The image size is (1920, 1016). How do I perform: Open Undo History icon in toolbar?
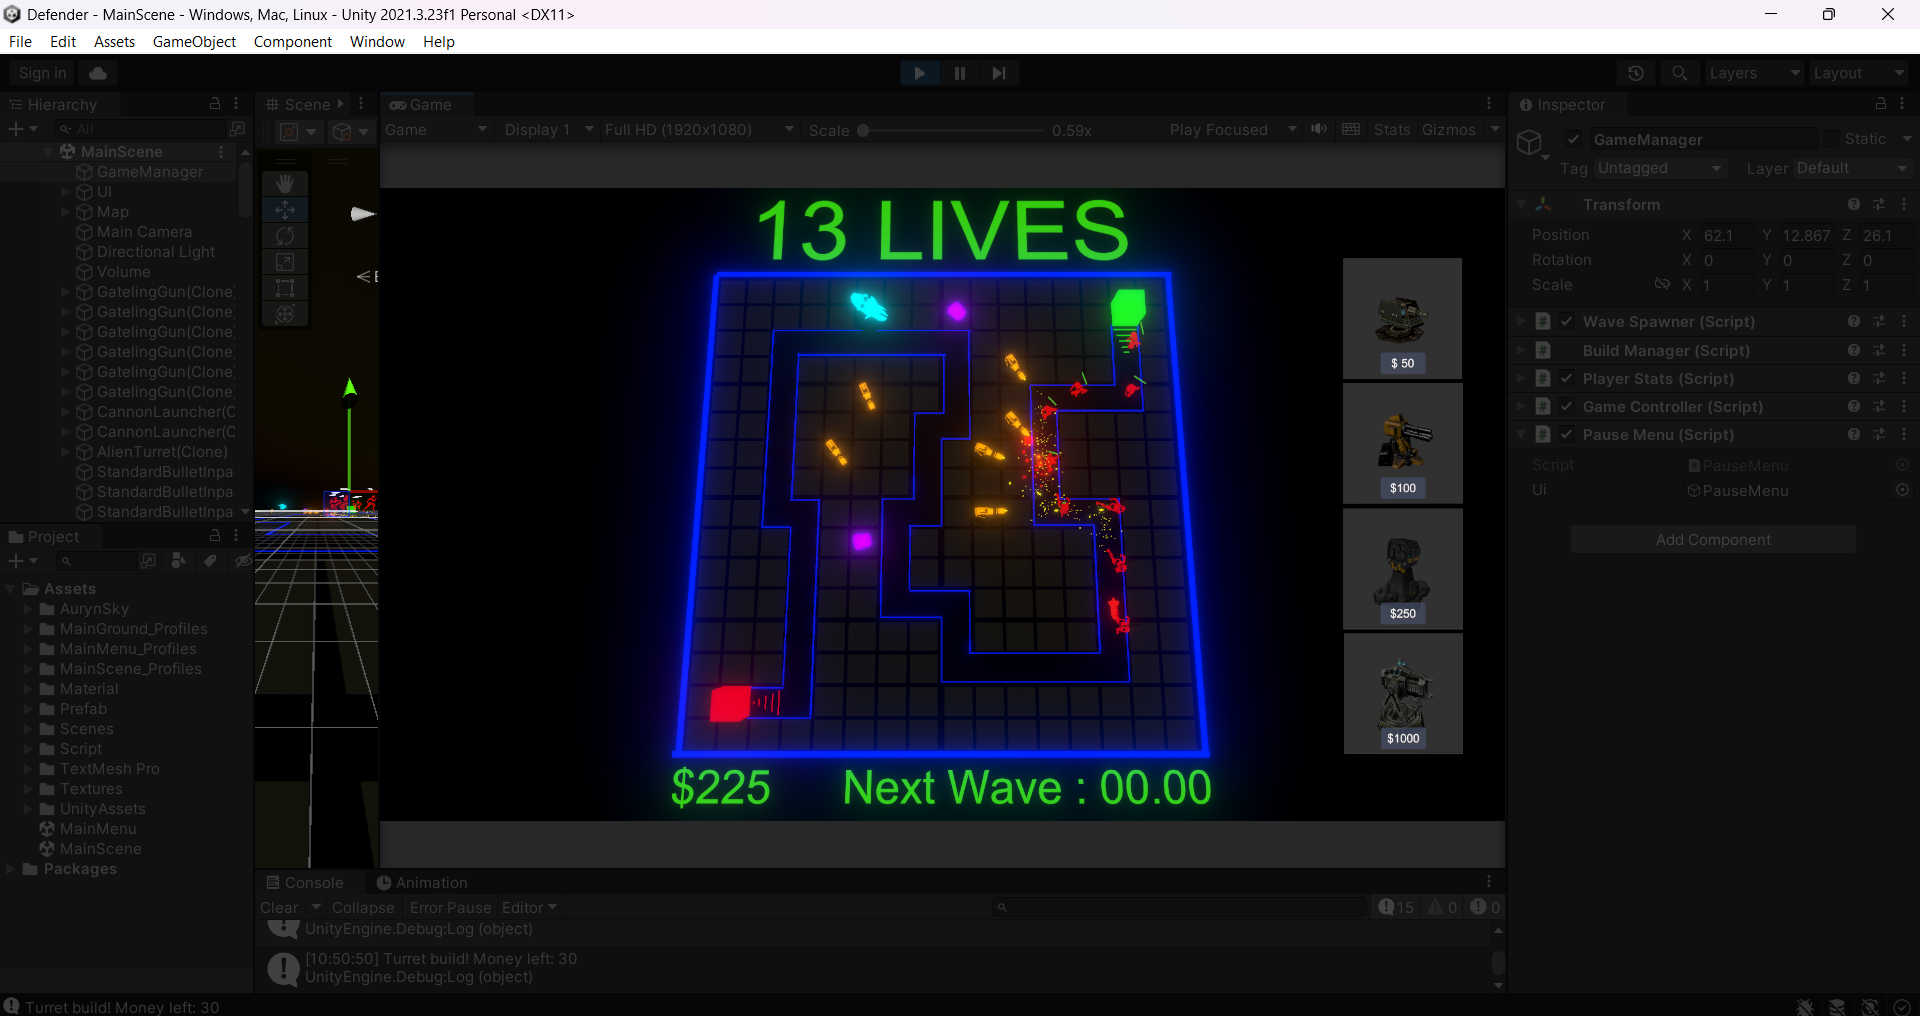tap(1636, 73)
